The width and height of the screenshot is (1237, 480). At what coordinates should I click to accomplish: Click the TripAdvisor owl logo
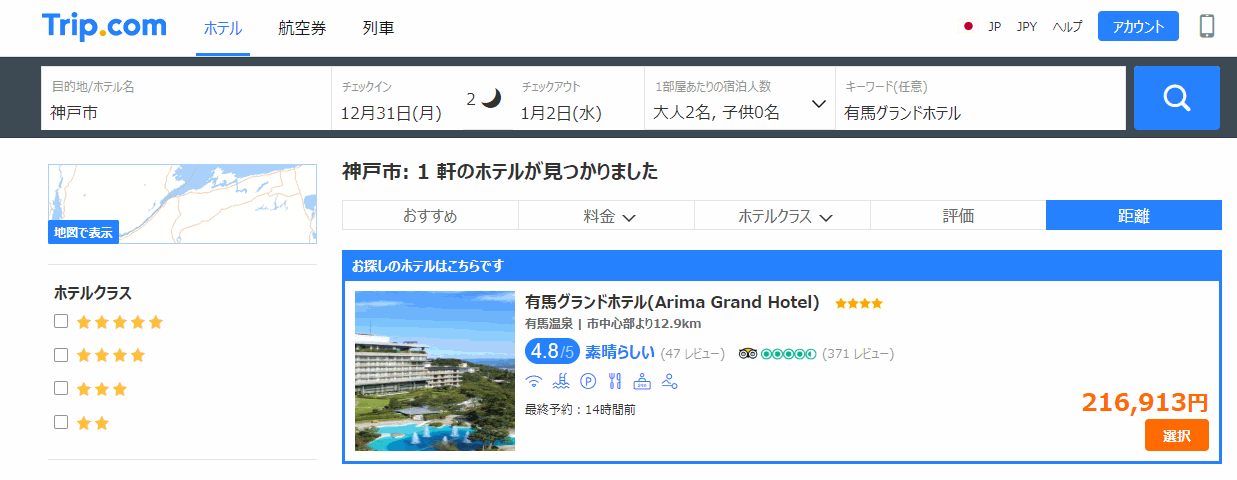click(748, 353)
